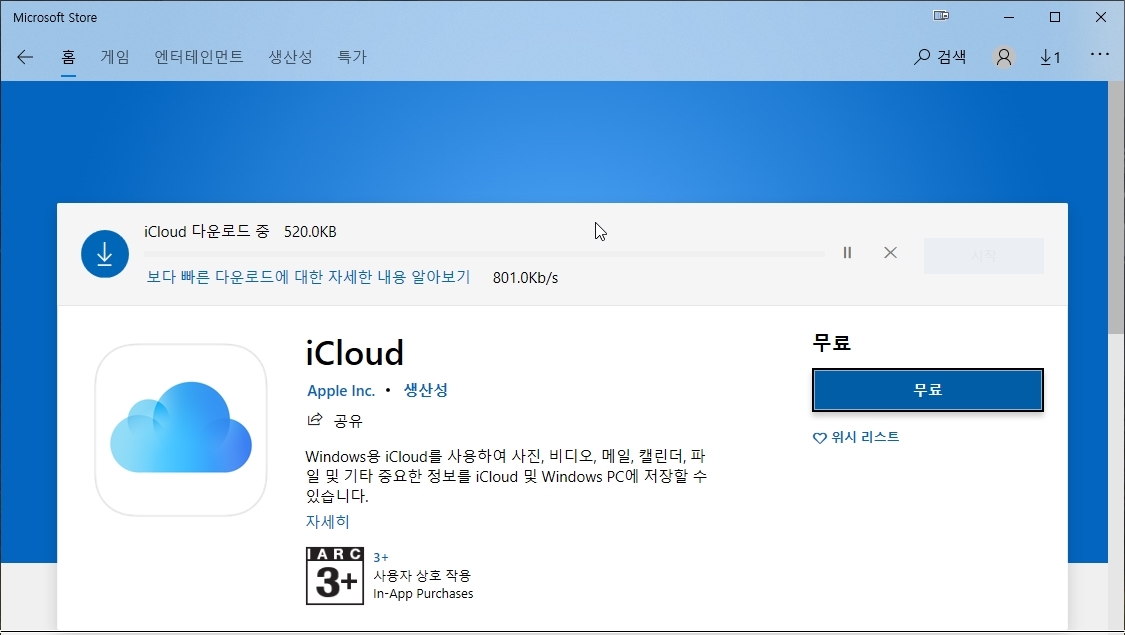Screen dimensions: 1125x635
Task: Select the 생산성 tab
Action: coord(291,57)
